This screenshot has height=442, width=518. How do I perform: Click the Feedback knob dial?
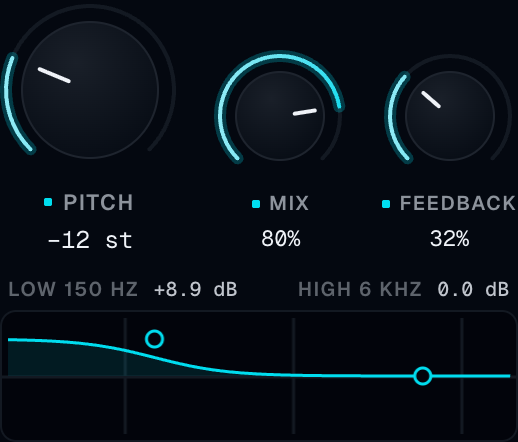coord(450,116)
